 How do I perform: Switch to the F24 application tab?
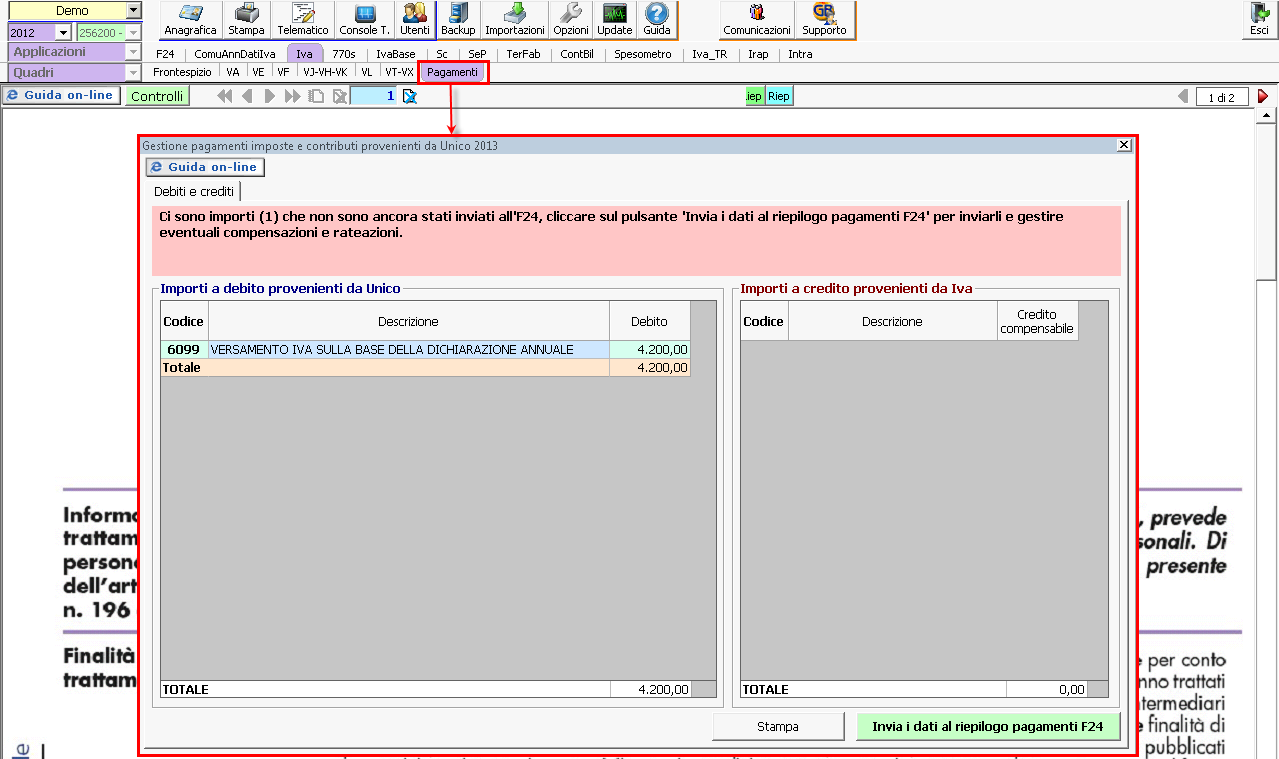[x=165, y=54]
